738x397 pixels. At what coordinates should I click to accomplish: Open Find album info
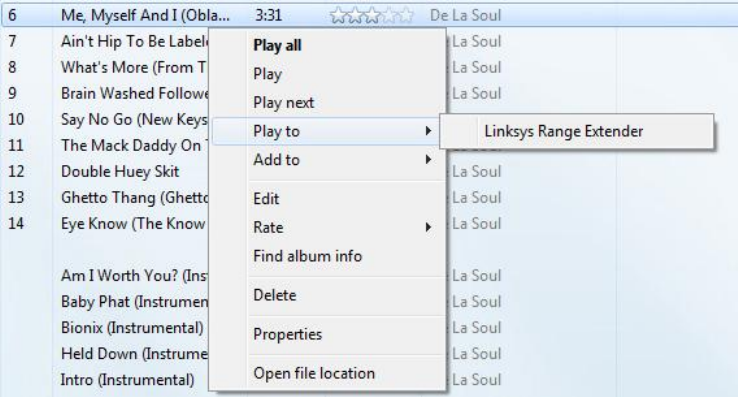coord(307,256)
